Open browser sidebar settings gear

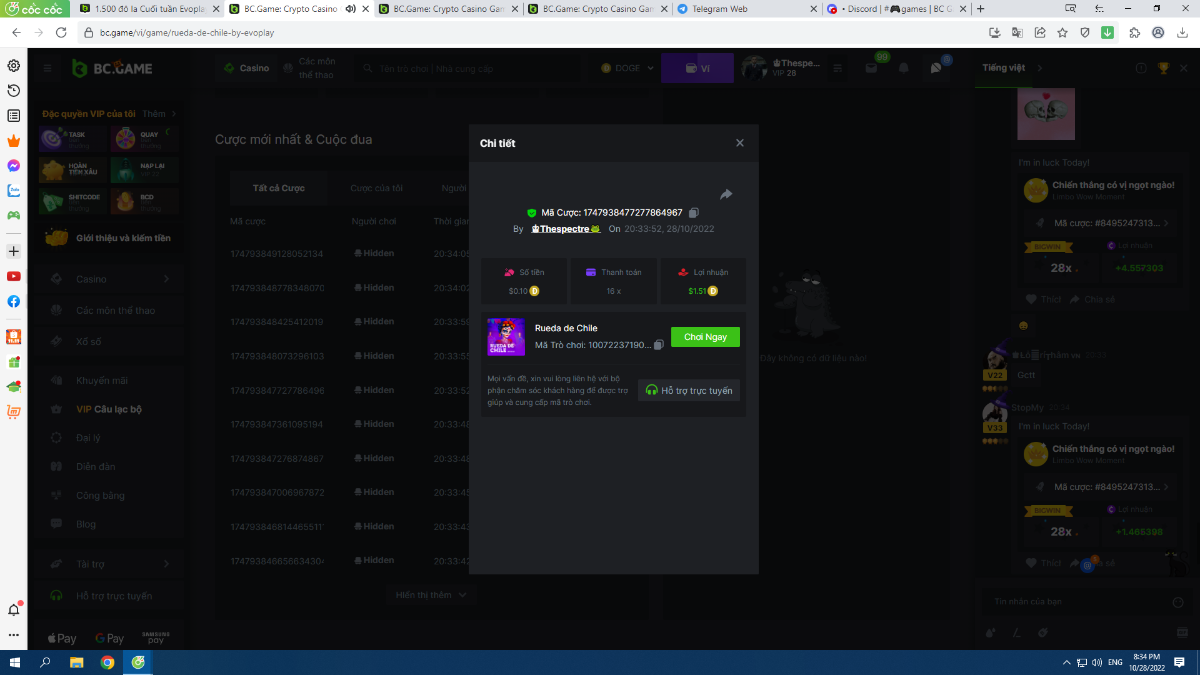click(x=14, y=66)
